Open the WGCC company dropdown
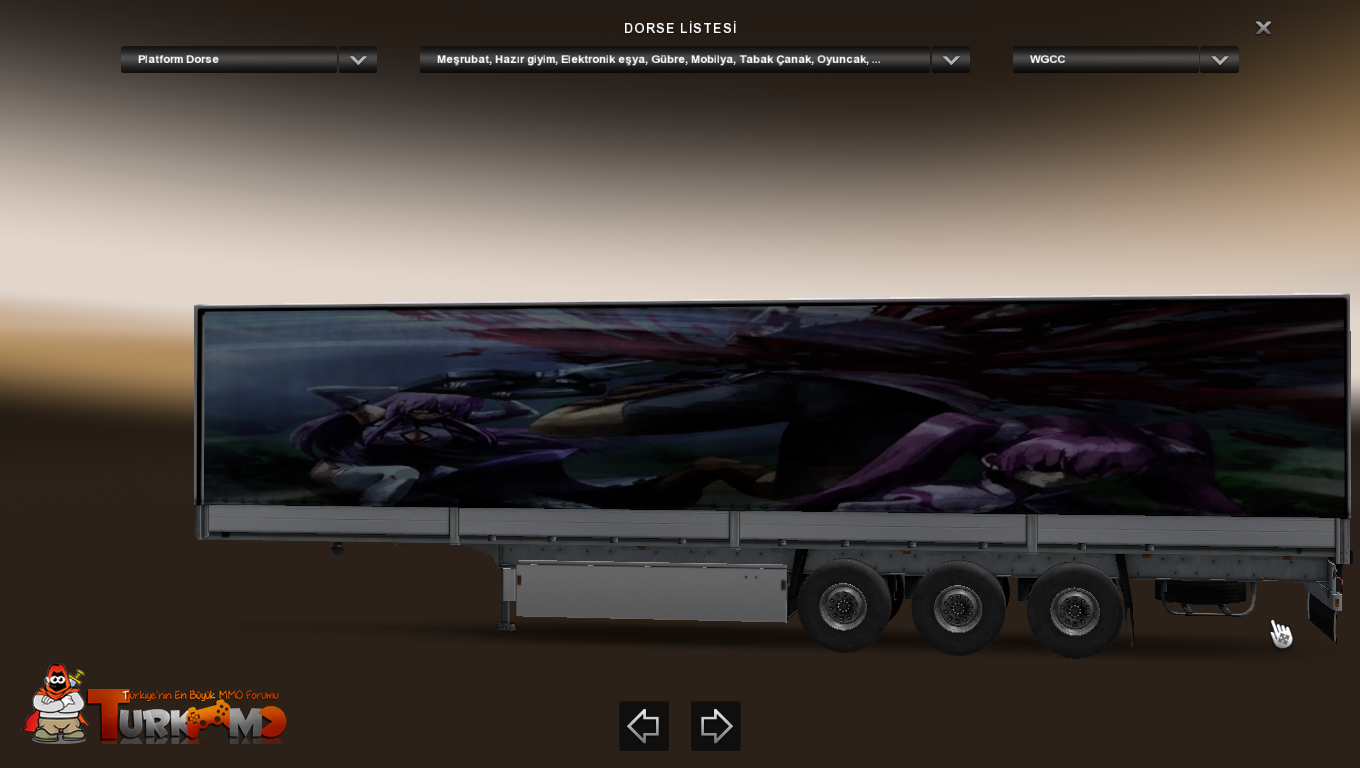This screenshot has height=768, width=1360. (x=1106, y=59)
